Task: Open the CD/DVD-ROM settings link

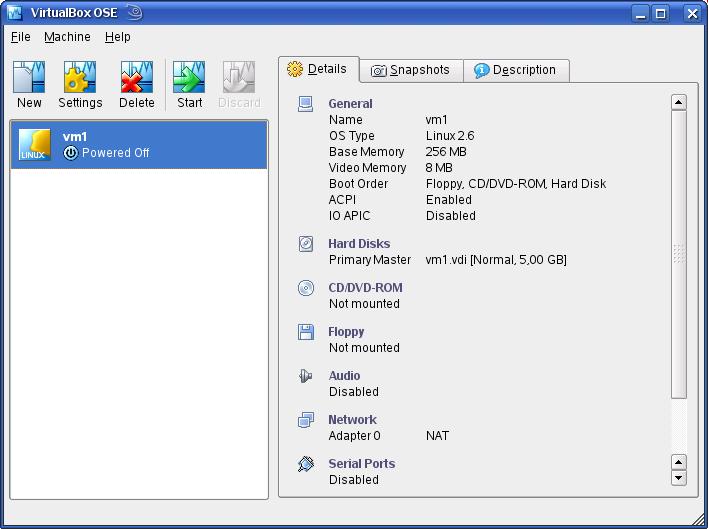Action: coord(365,288)
